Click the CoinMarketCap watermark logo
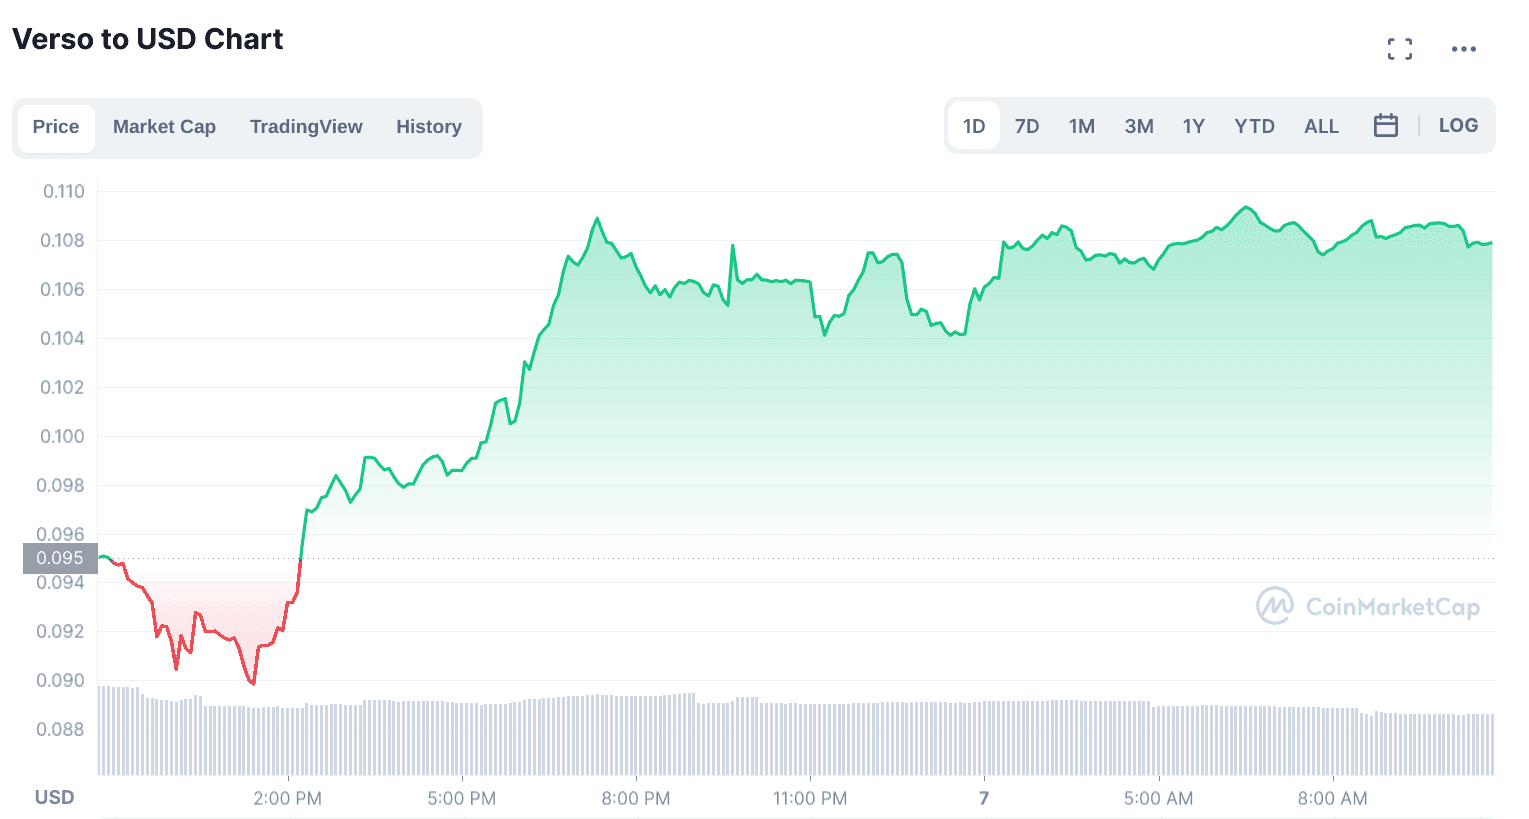 pyautogui.click(x=1368, y=607)
